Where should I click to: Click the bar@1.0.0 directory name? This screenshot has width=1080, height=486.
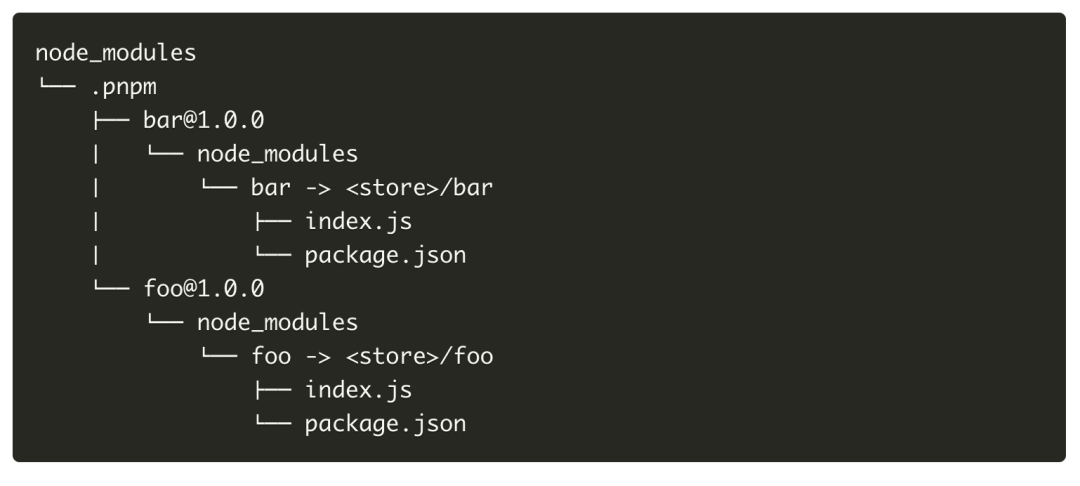pyautogui.click(x=204, y=120)
